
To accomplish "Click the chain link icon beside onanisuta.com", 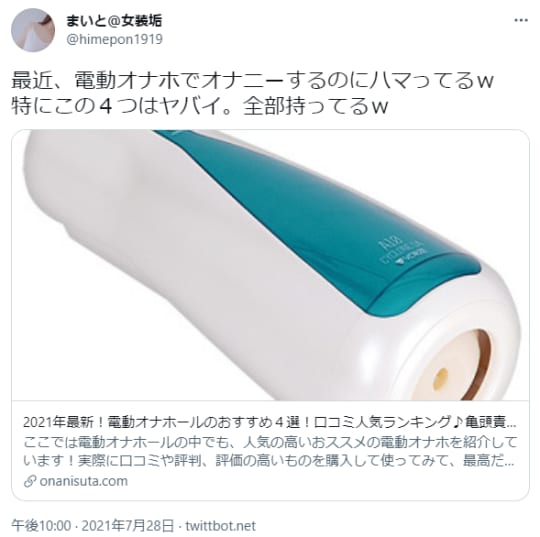I will pos(30,481).
